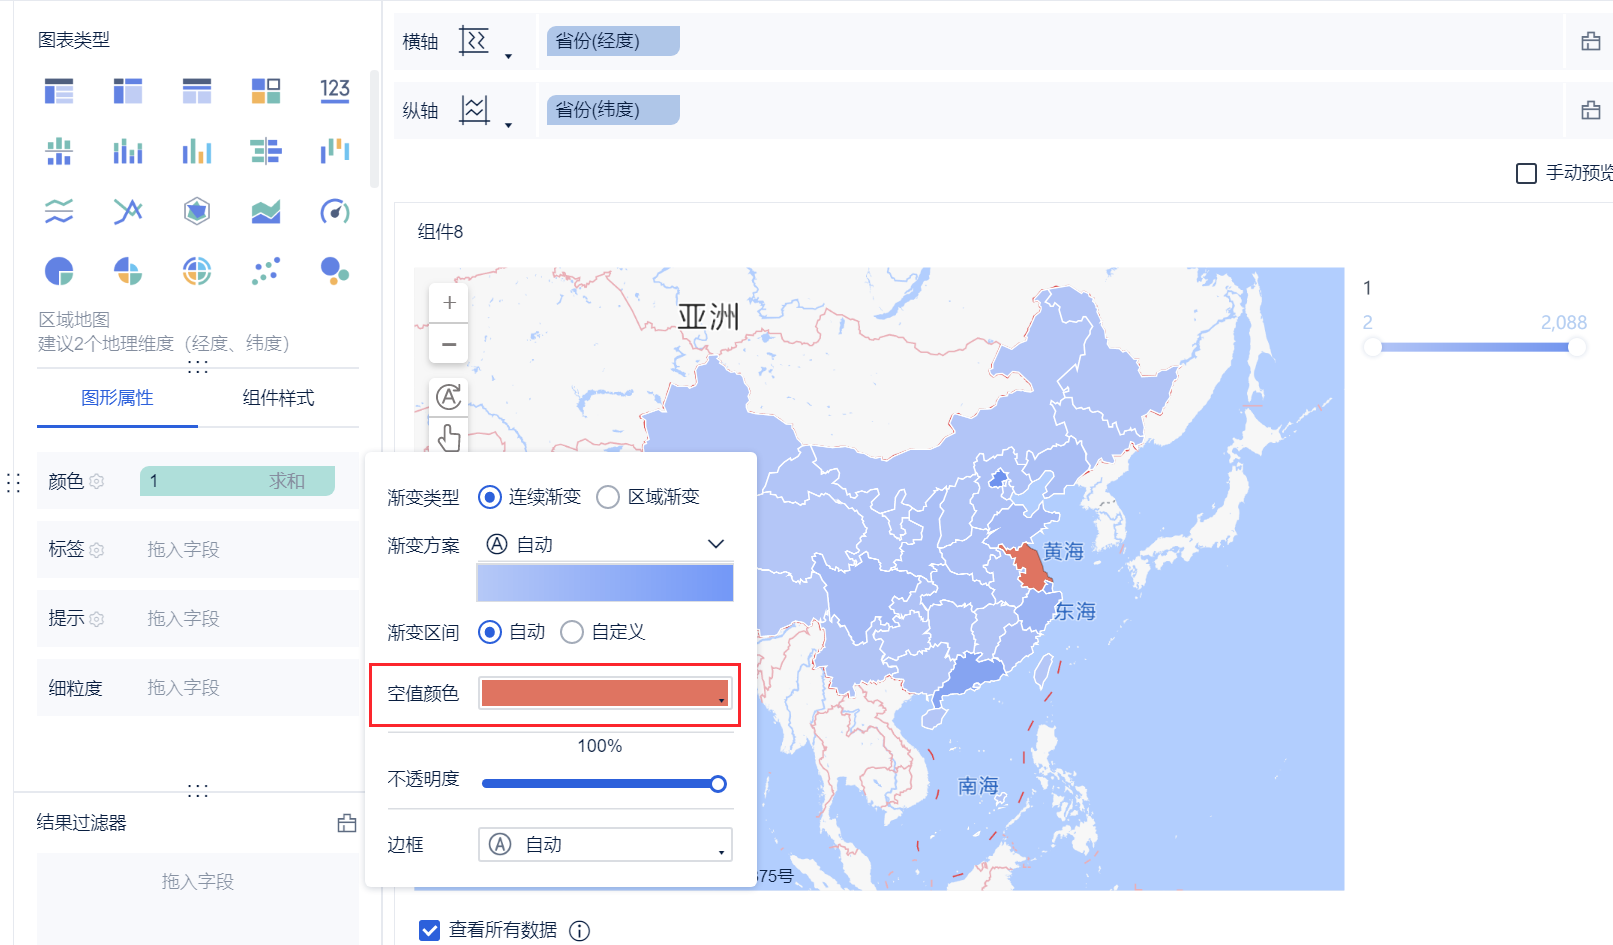Expand the 横轴 axis type dropdown arrow
Screen dimensions: 1613x945
pos(508,56)
